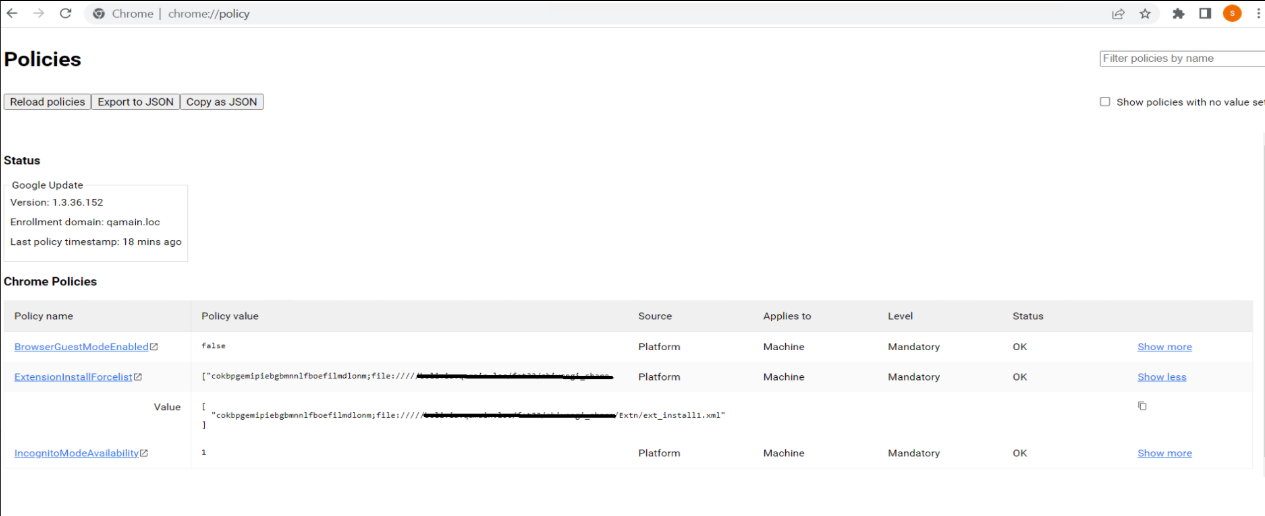The image size is (1265, 516).
Task: Click Machine in the ExtensionInstallForcelist row
Action: pos(784,377)
